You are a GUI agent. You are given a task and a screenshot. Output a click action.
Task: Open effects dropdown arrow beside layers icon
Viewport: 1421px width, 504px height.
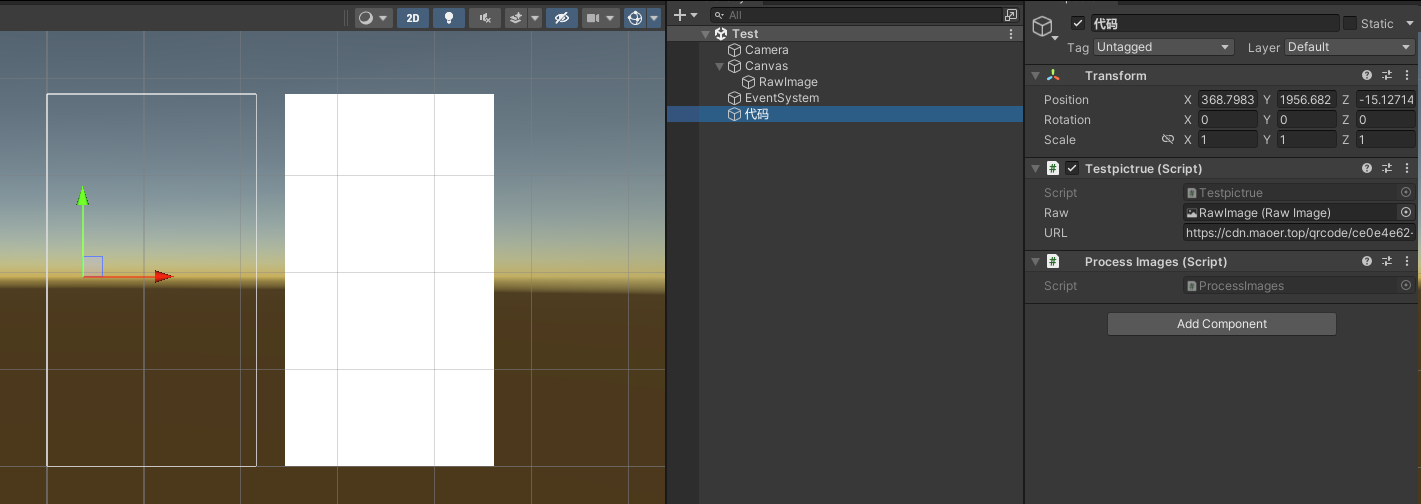535,17
